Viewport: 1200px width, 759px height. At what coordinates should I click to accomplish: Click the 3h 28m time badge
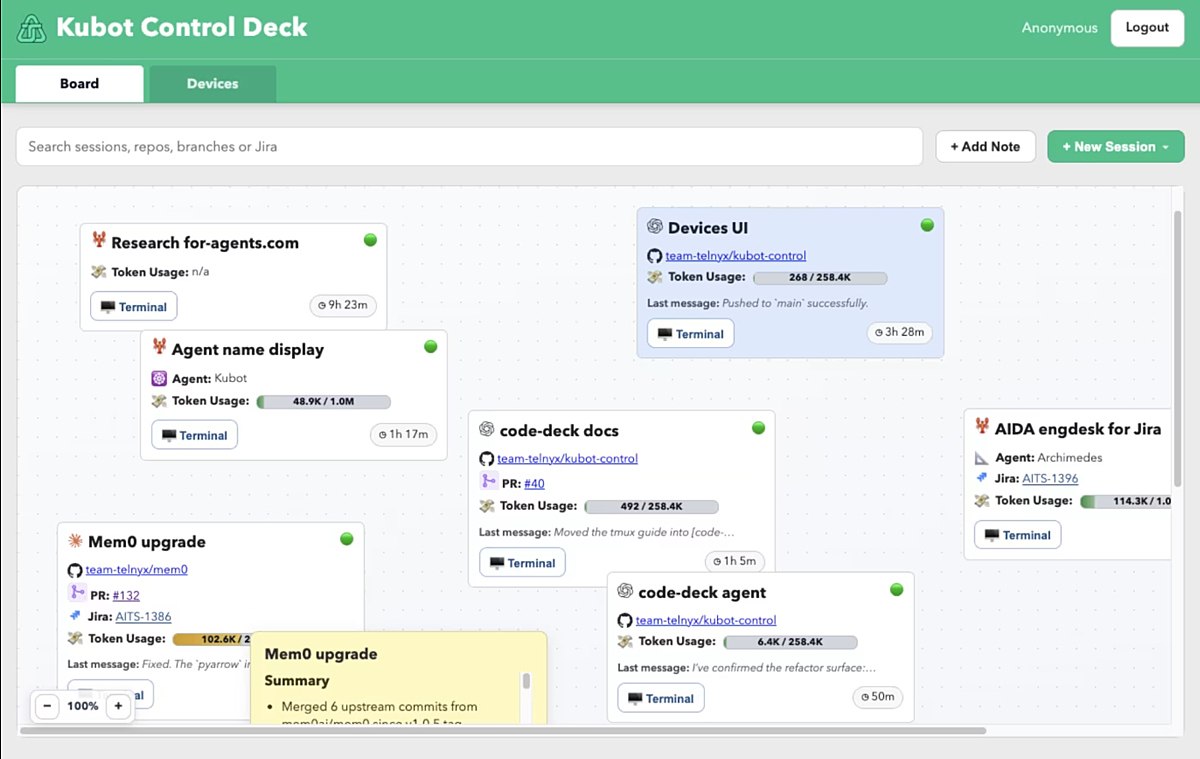pyautogui.click(x=899, y=332)
